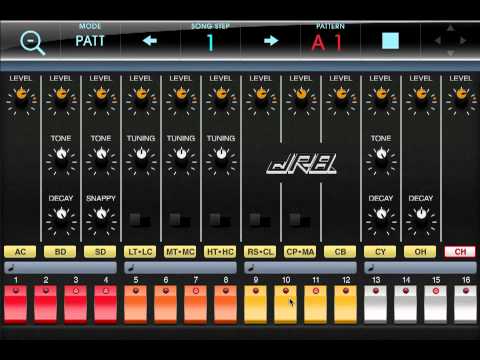Select the AC accent instrument button
480x360 pixels.
[20, 252]
